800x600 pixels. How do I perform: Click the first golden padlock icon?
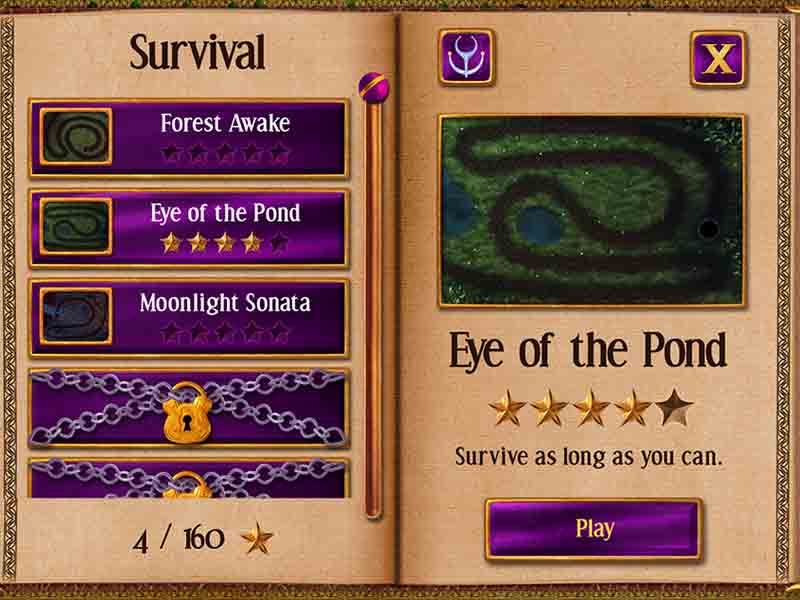coord(187,413)
